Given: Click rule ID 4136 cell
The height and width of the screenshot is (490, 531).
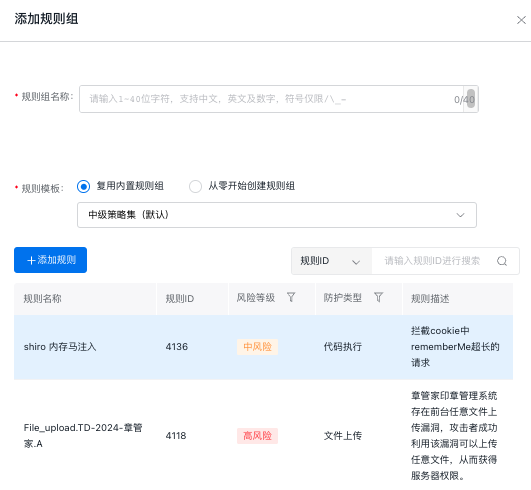Looking at the screenshot, I should point(177,347).
